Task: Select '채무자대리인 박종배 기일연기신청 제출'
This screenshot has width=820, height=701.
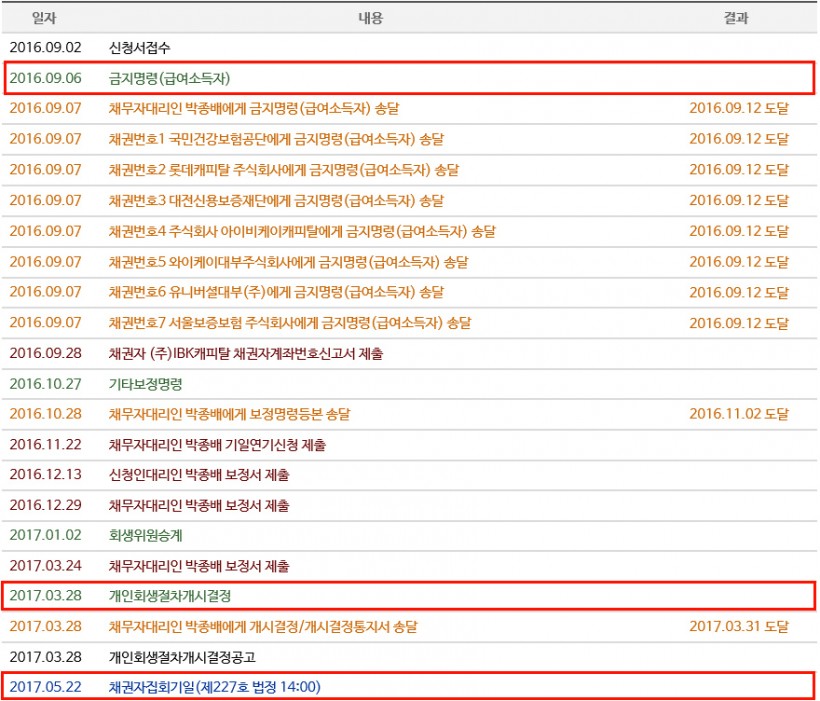Action: [x=218, y=446]
